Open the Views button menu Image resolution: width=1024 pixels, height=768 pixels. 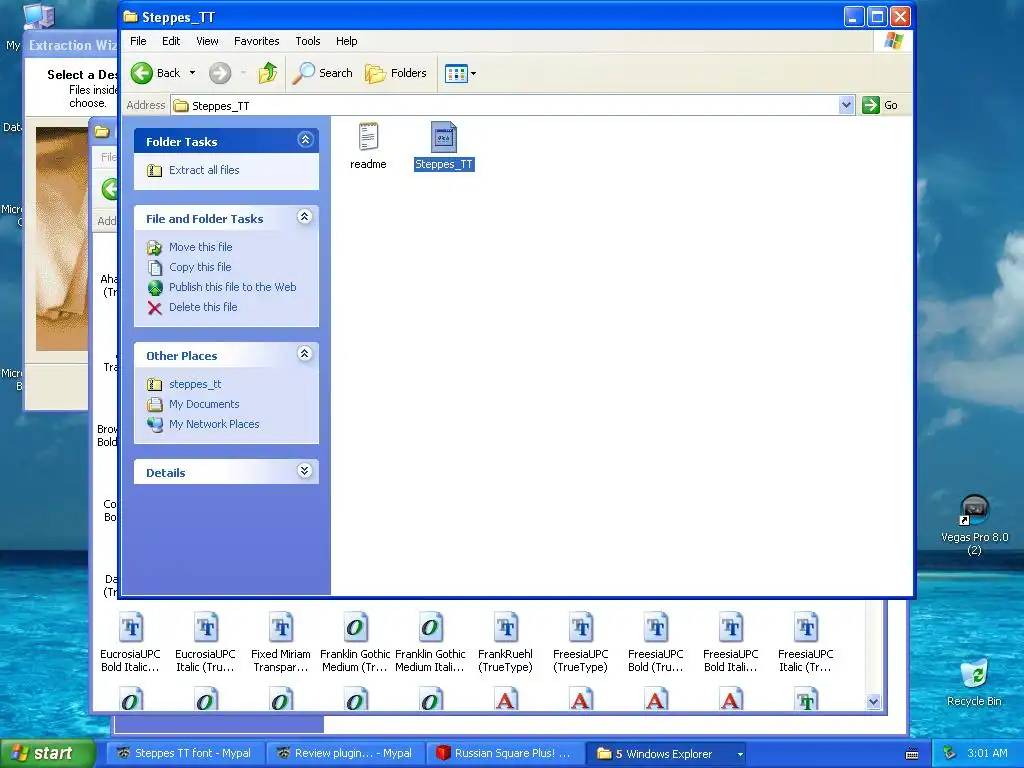[460, 73]
